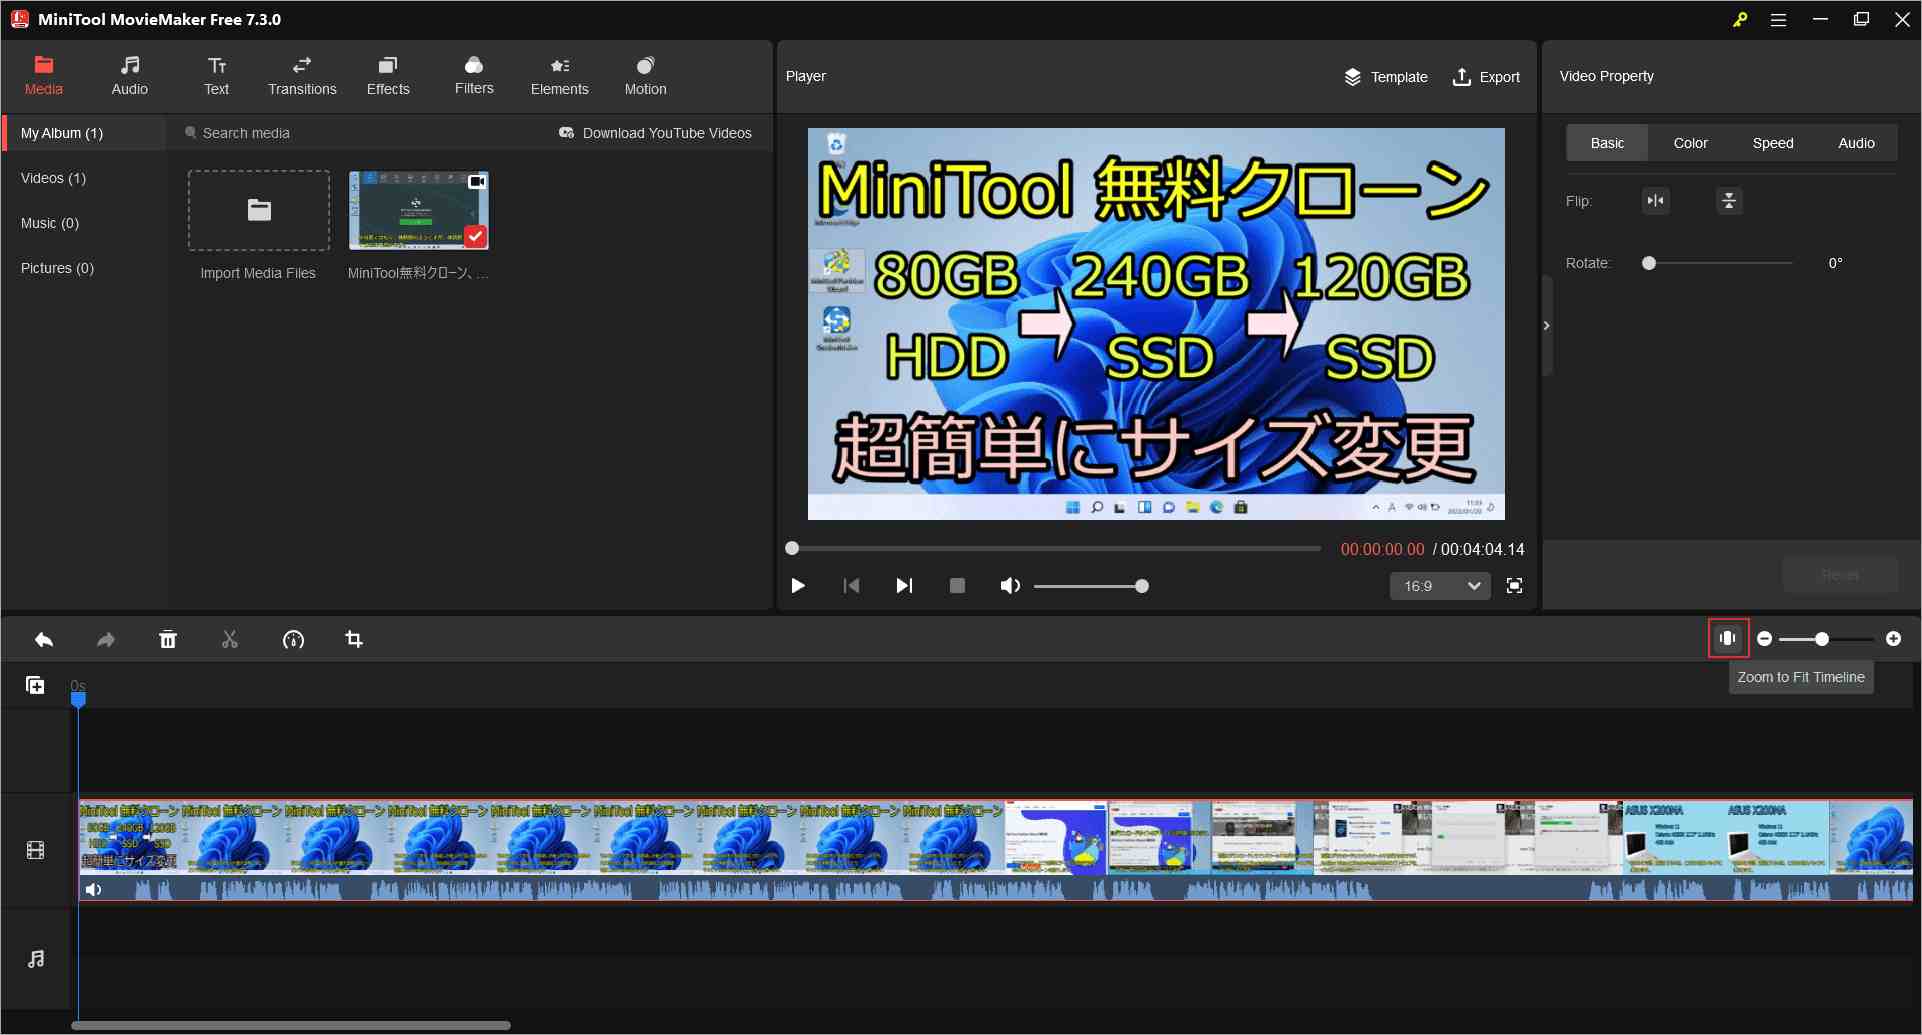Select My Album (1) category
The width and height of the screenshot is (1922, 1035).
pos(85,133)
